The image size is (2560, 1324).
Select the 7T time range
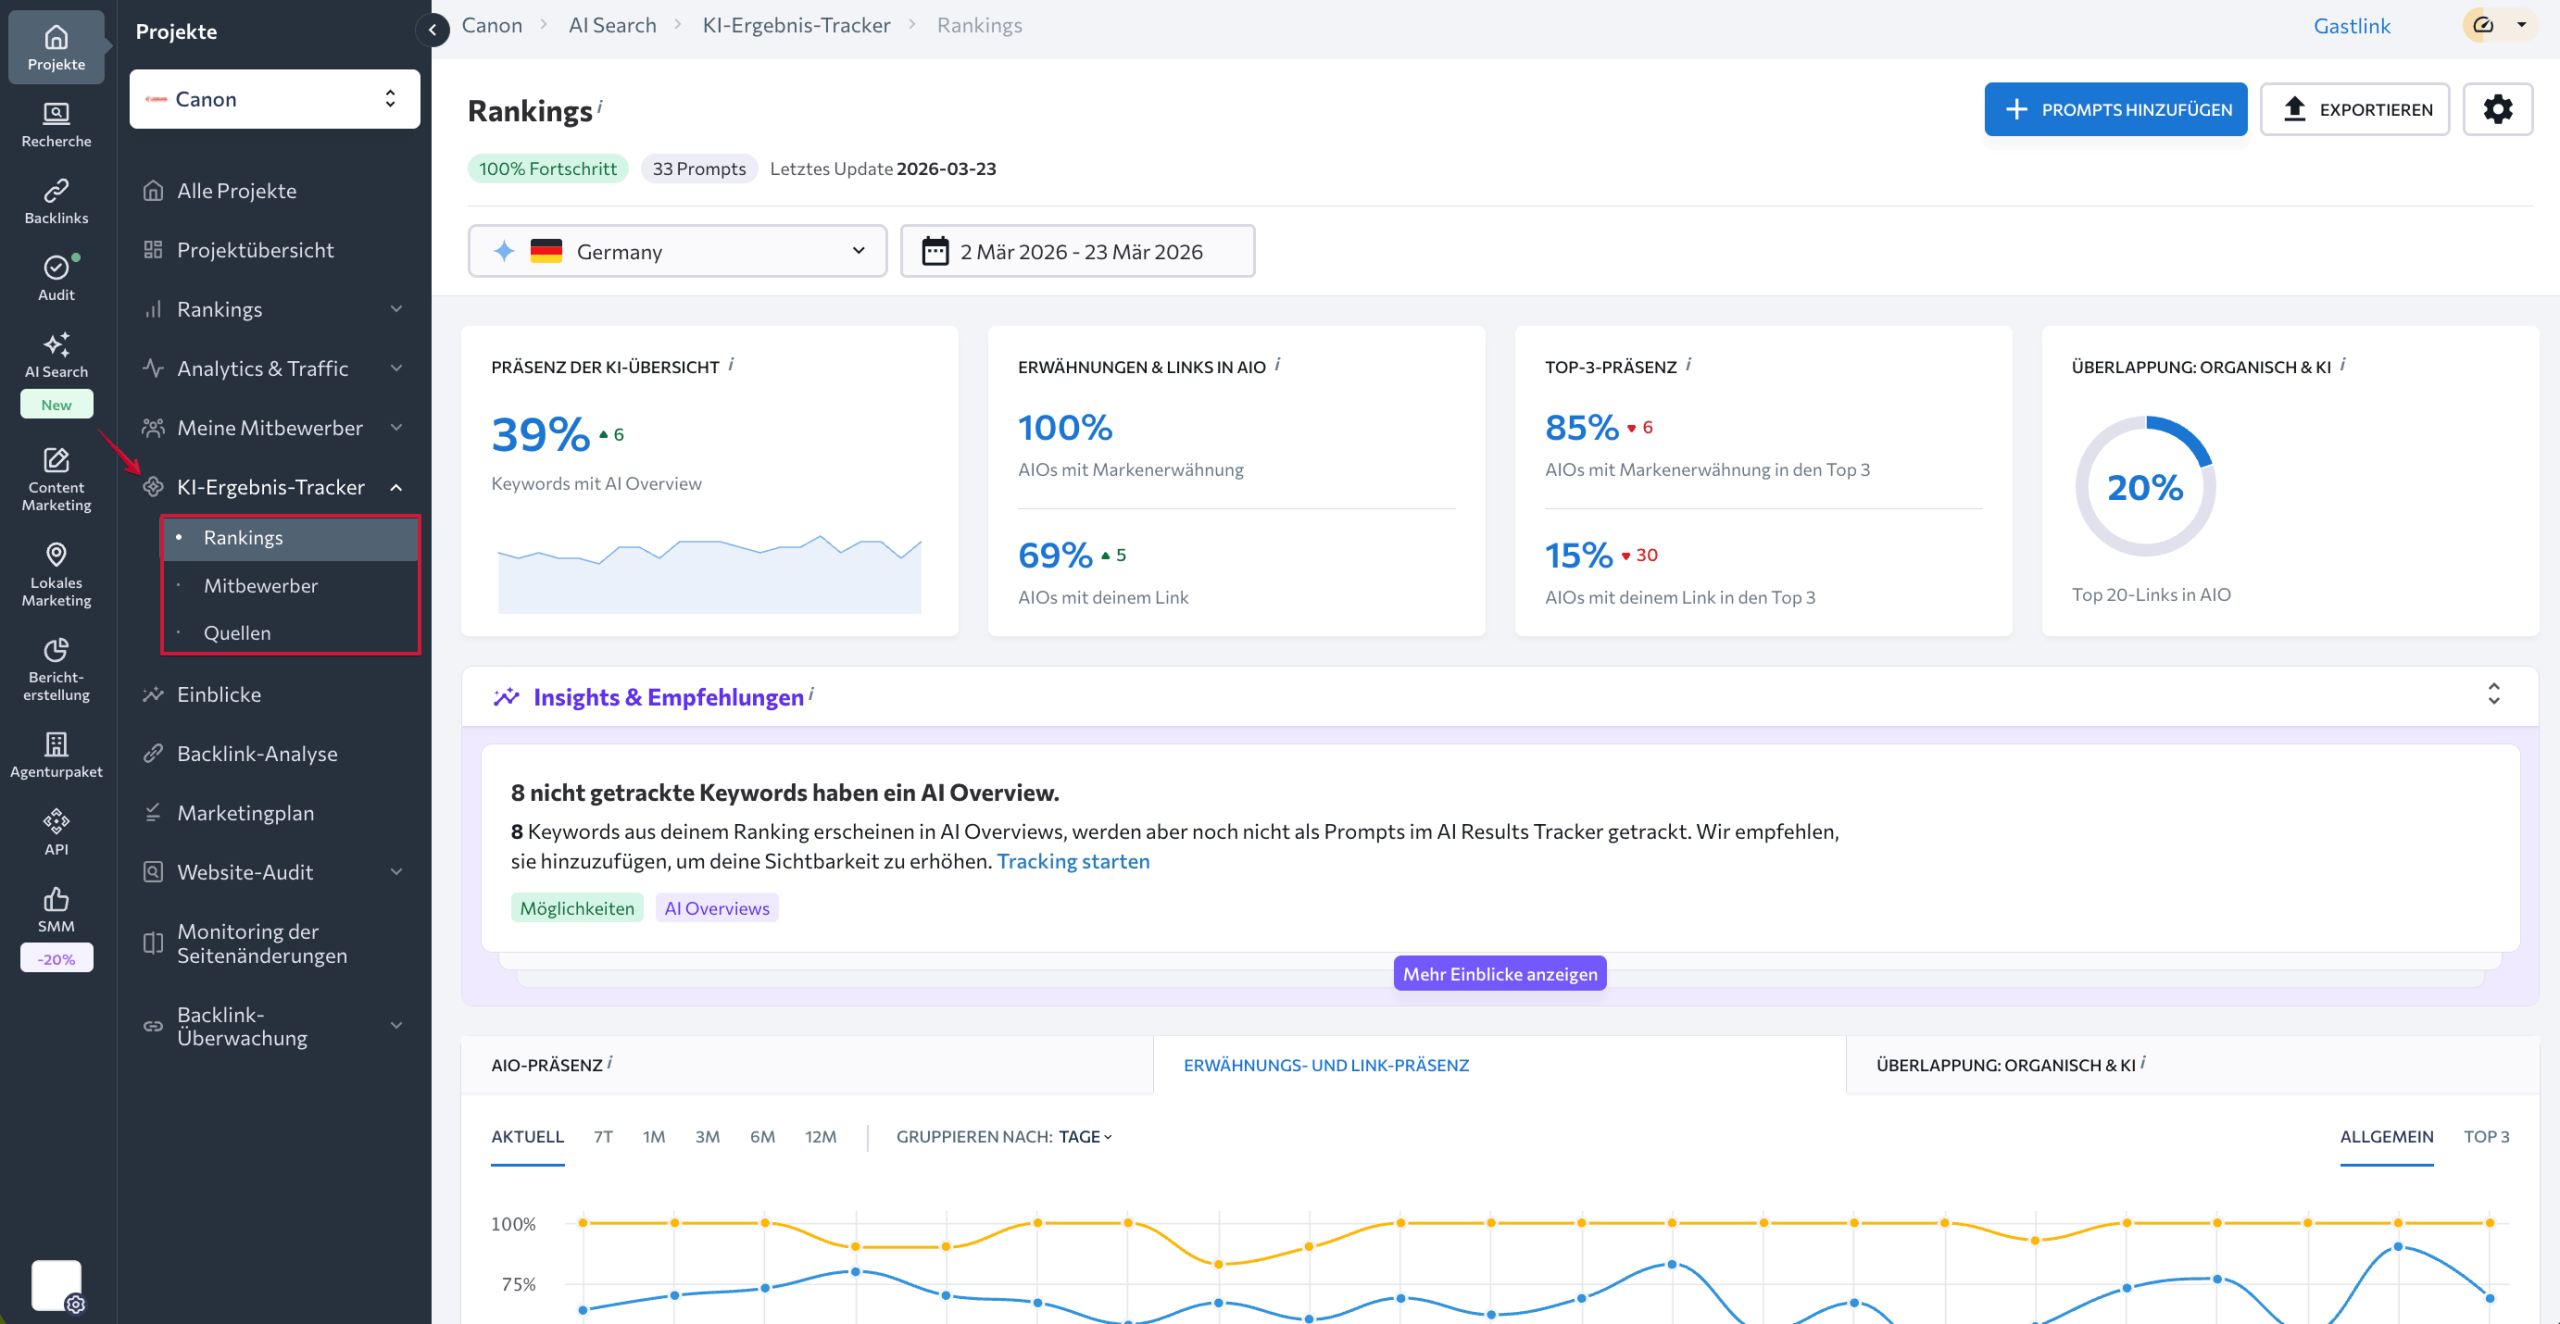point(603,1136)
